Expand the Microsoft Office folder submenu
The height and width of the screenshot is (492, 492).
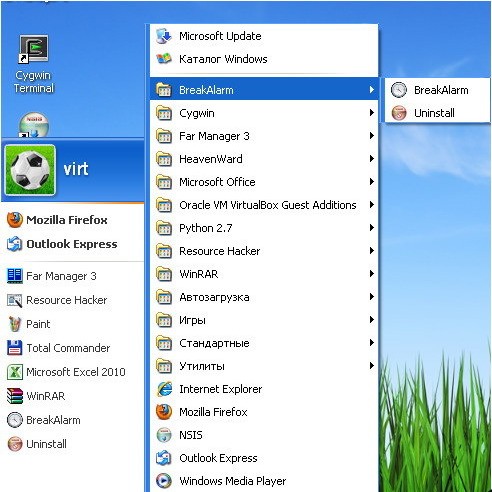[x=264, y=182]
